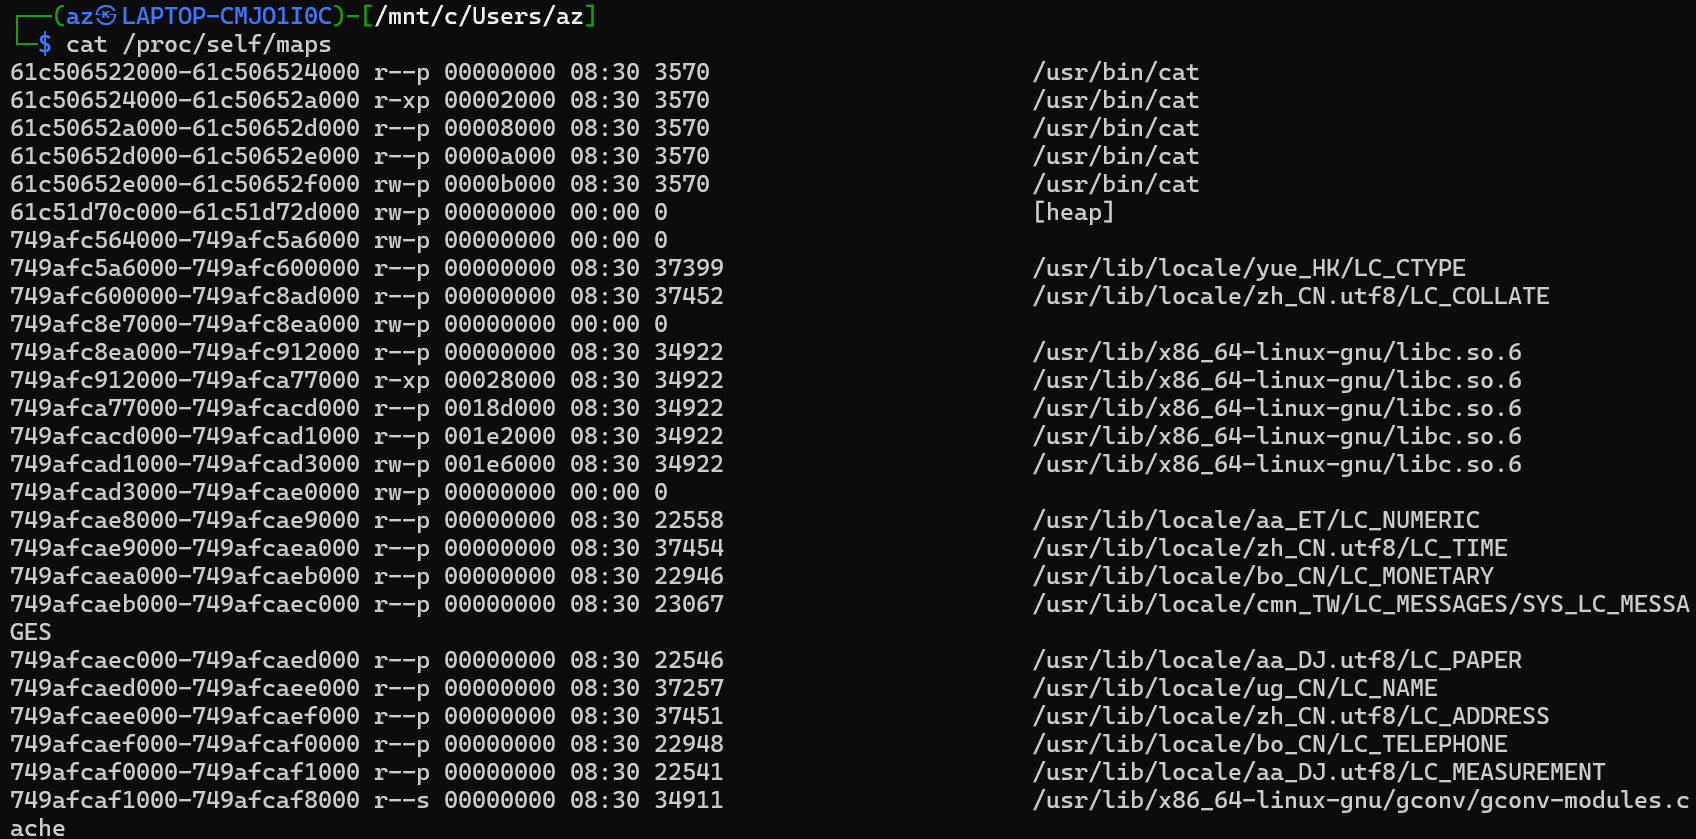
Task: Click the gconv-modules.c path on the last mapping
Action: click(x=1360, y=800)
